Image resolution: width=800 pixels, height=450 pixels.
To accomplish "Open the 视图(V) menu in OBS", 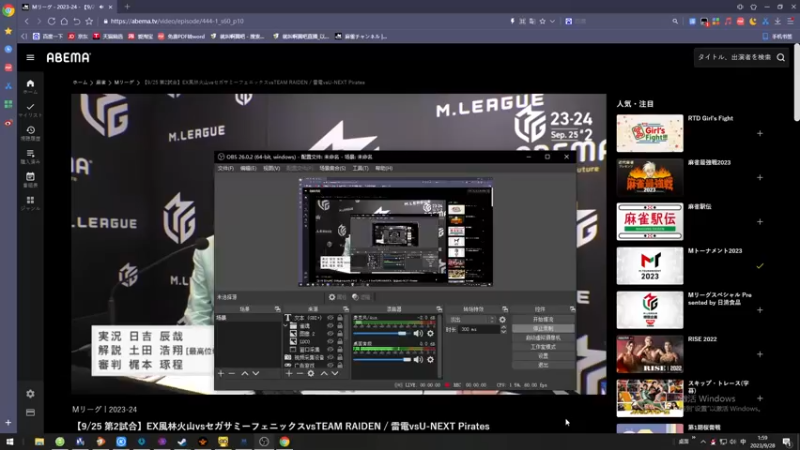I will click(271, 168).
